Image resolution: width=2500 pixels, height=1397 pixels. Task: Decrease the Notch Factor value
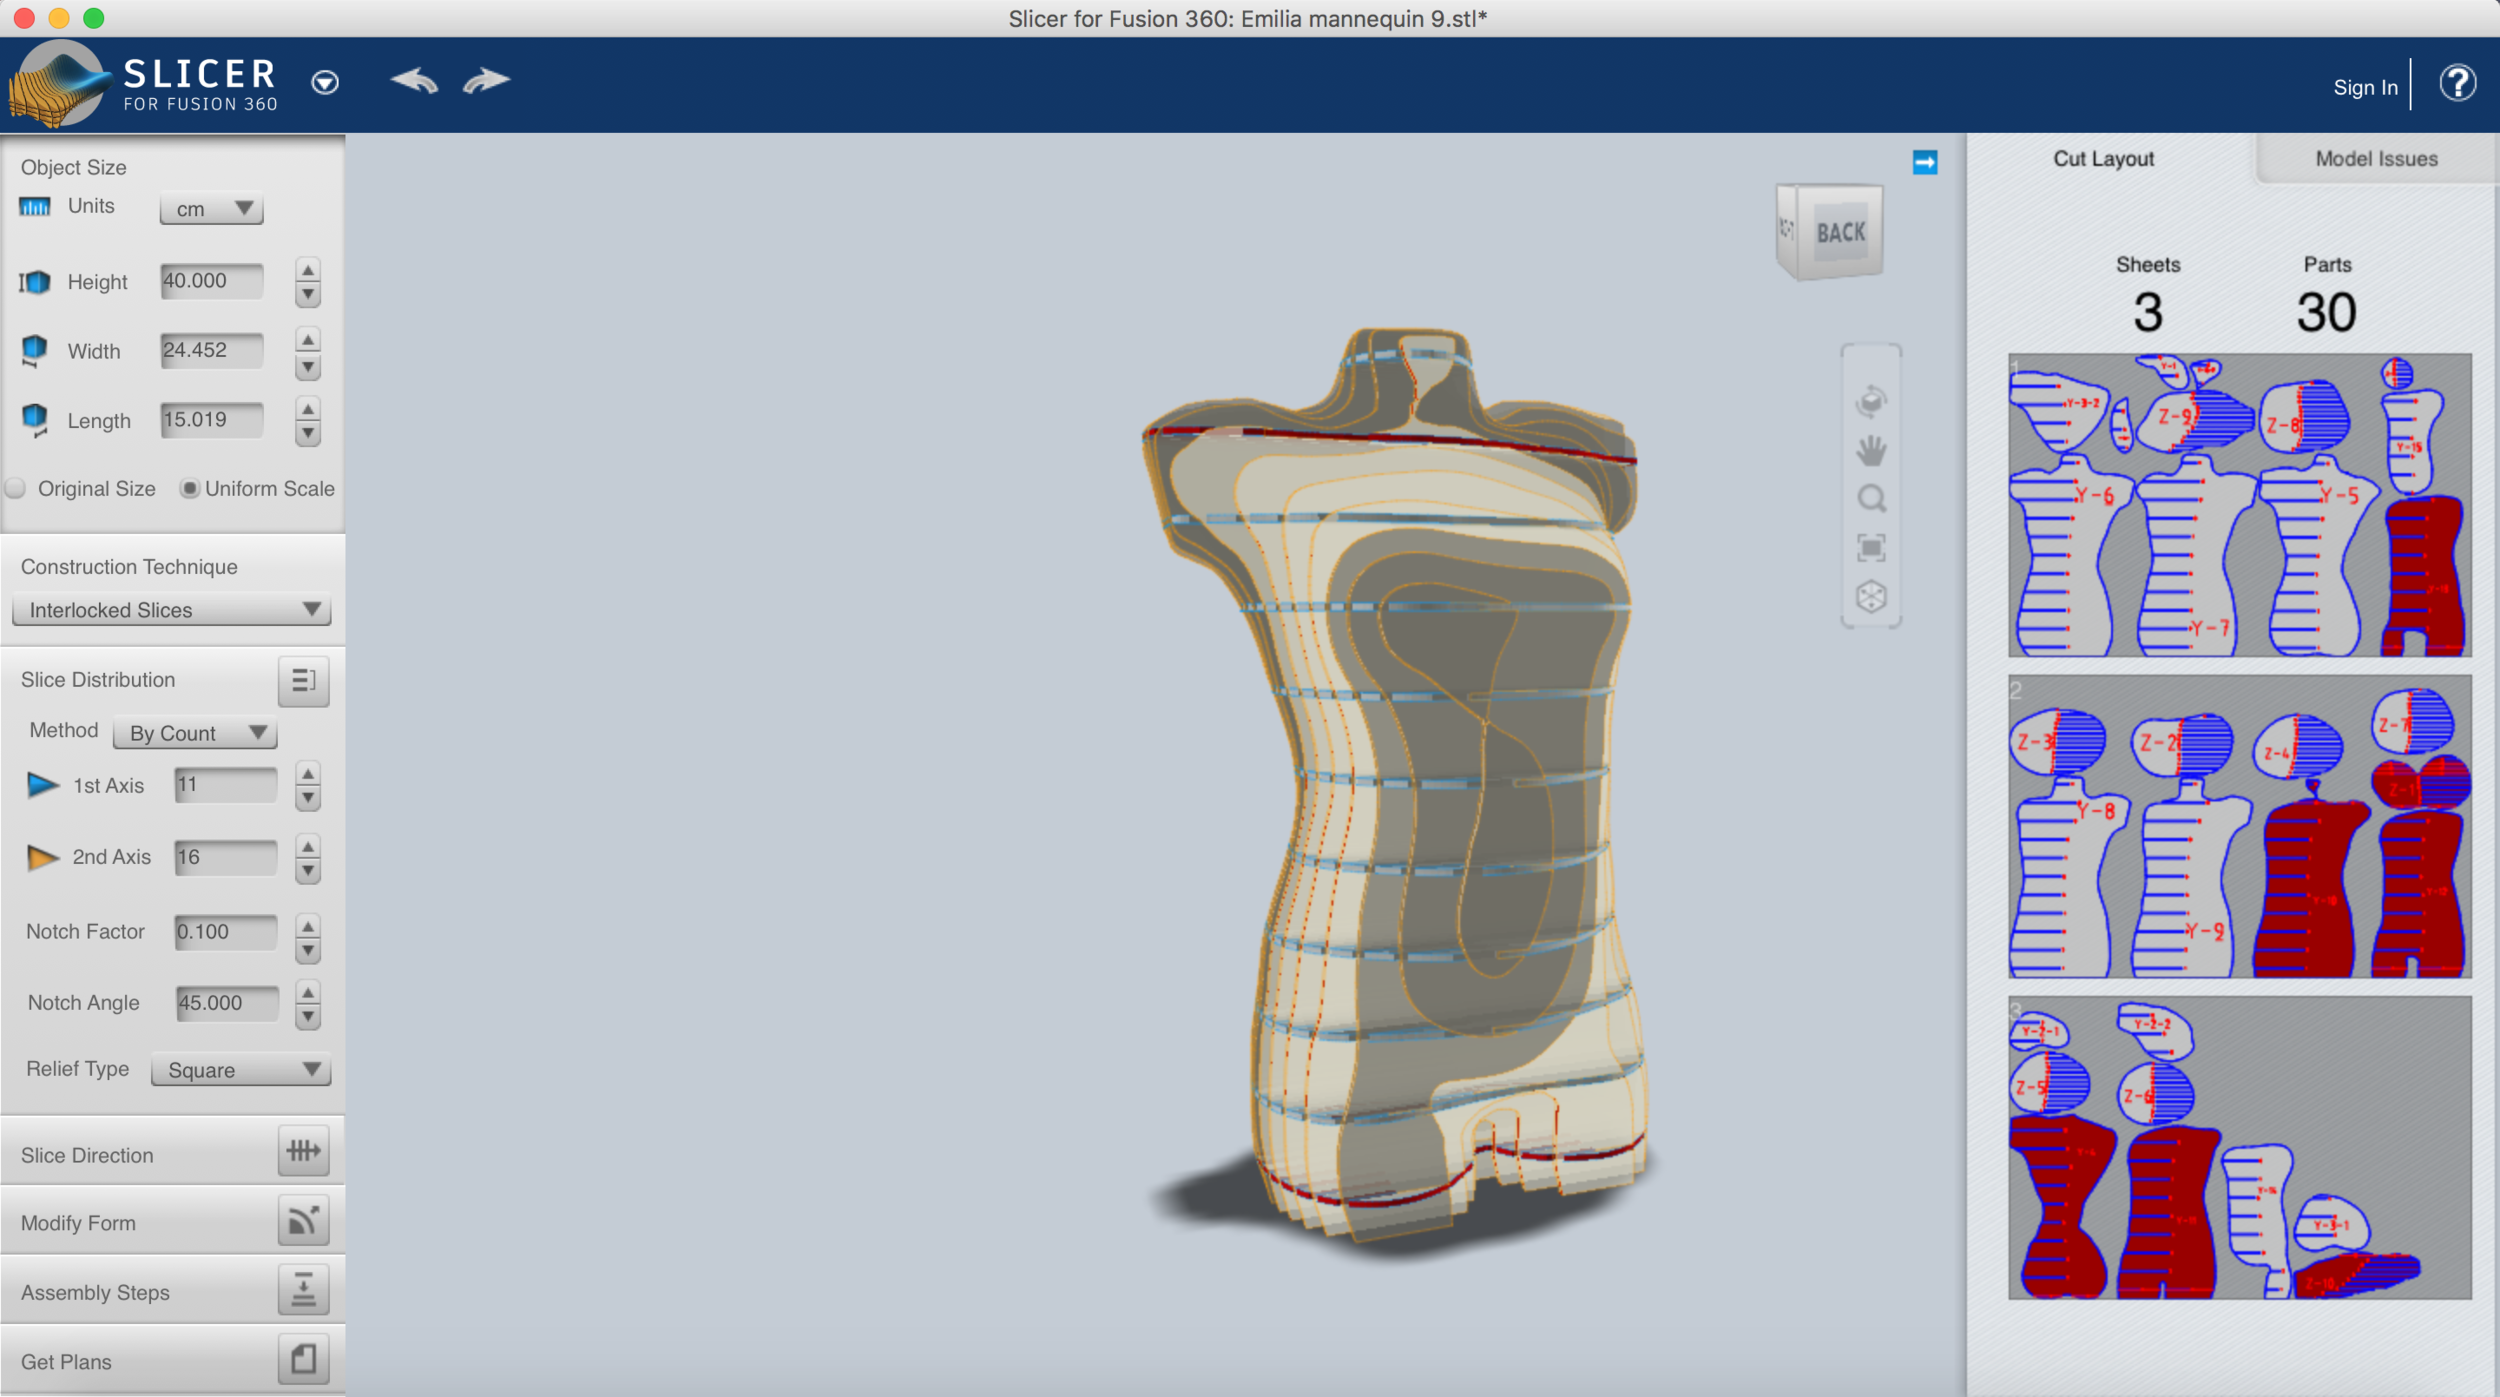[x=308, y=950]
